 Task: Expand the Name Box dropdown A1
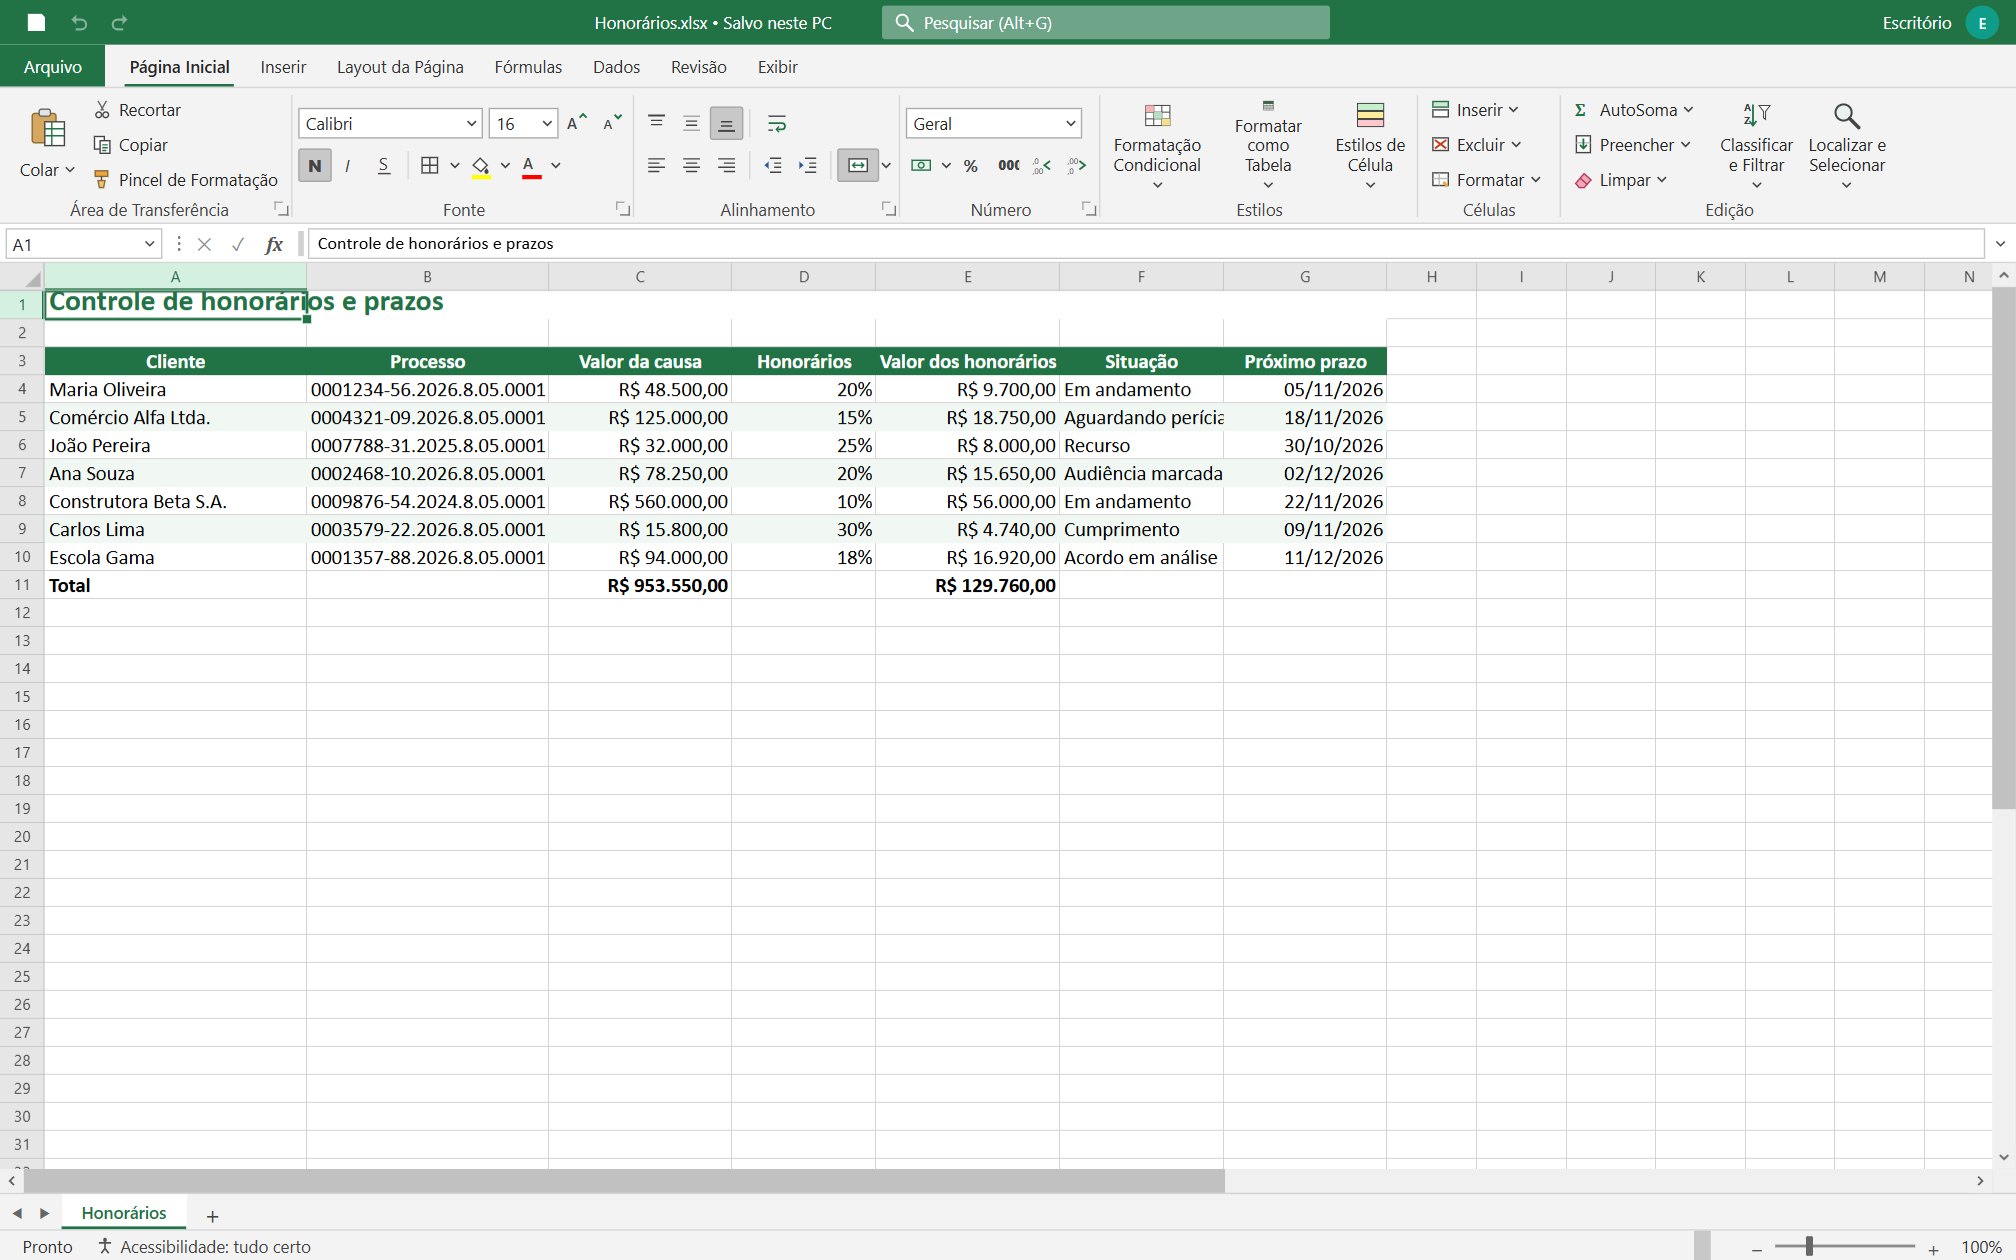pyautogui.click(x=149, y=244)
